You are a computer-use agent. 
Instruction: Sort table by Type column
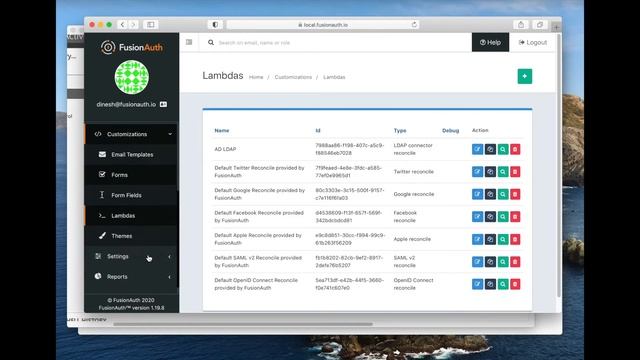coord(400,131)
